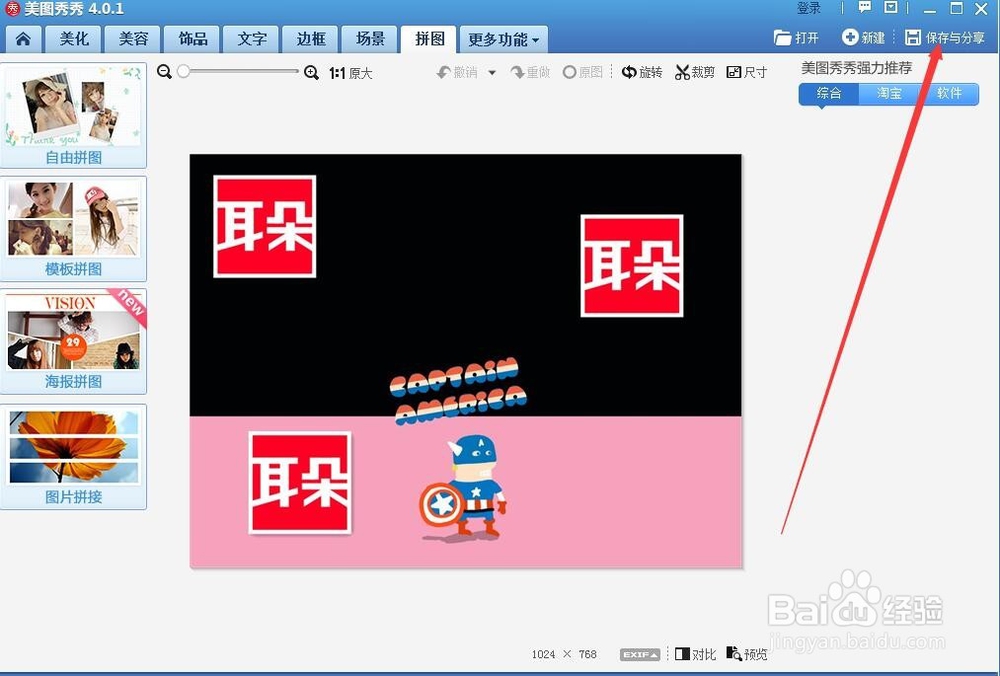This screenshot has width=1000, height=676.
Task: Minimize the 美图秀秀 window
Action: [x=930, y=9]
